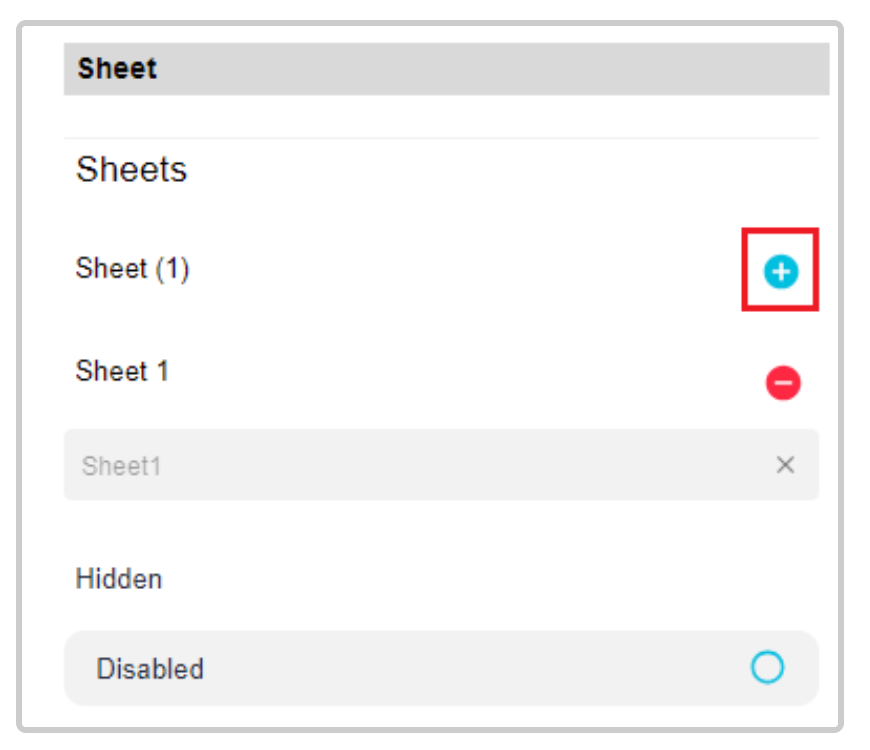This screenshot has width=870, height=750.
Task: Expand the Sheet (1) list row
Action: (441, 270)
